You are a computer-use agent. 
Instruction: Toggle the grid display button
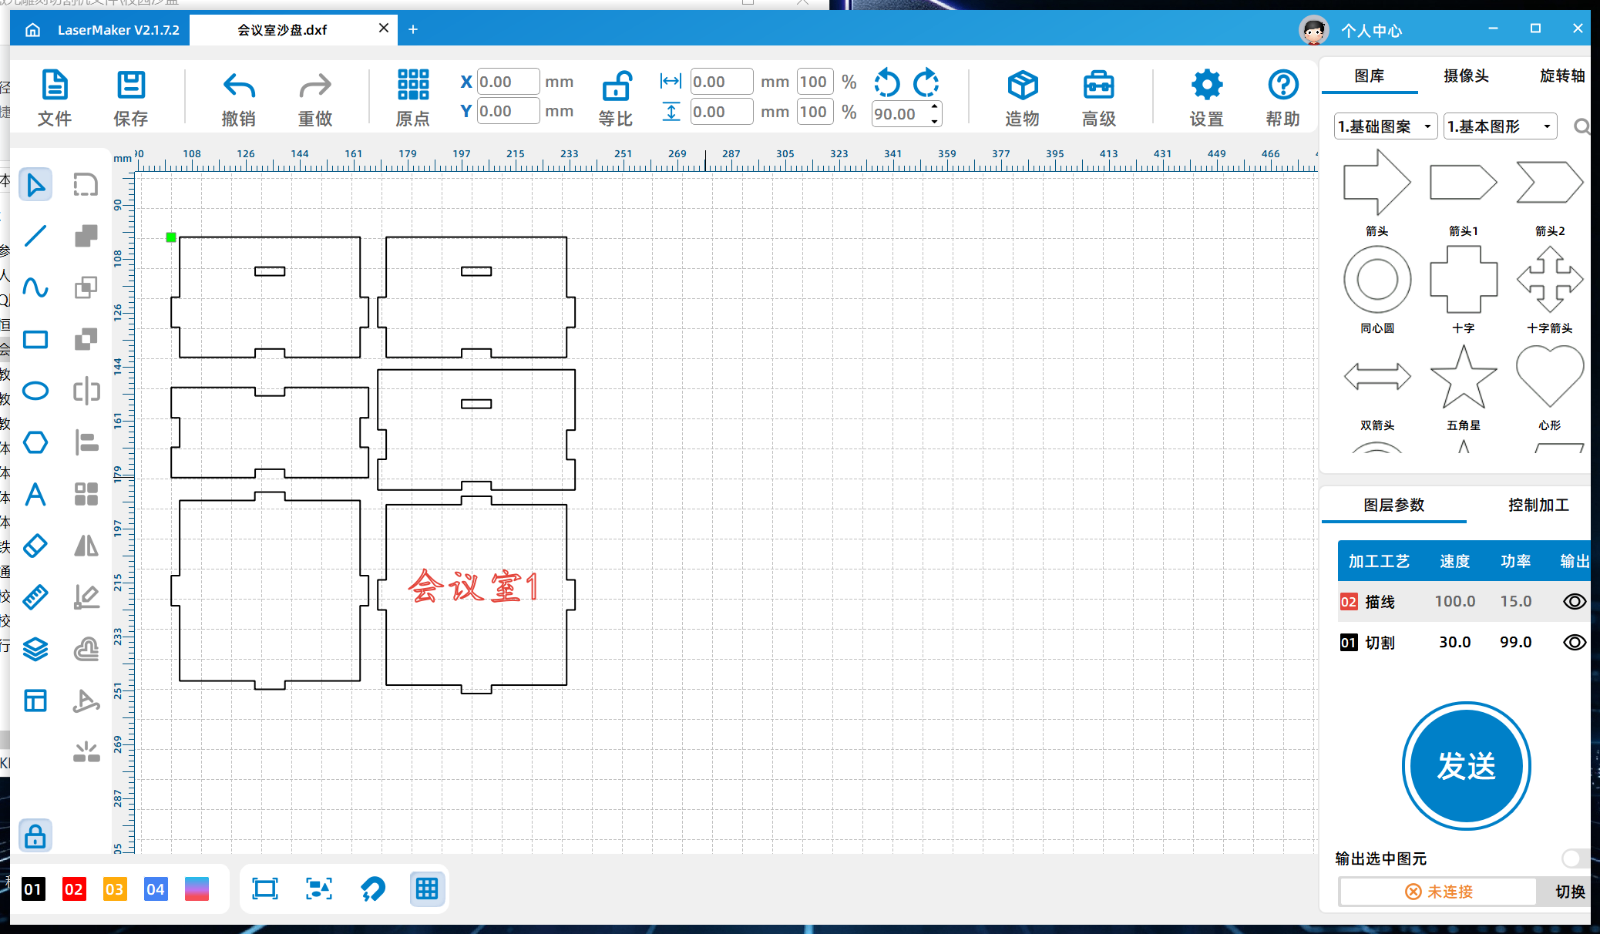click(x=427, y=889)
